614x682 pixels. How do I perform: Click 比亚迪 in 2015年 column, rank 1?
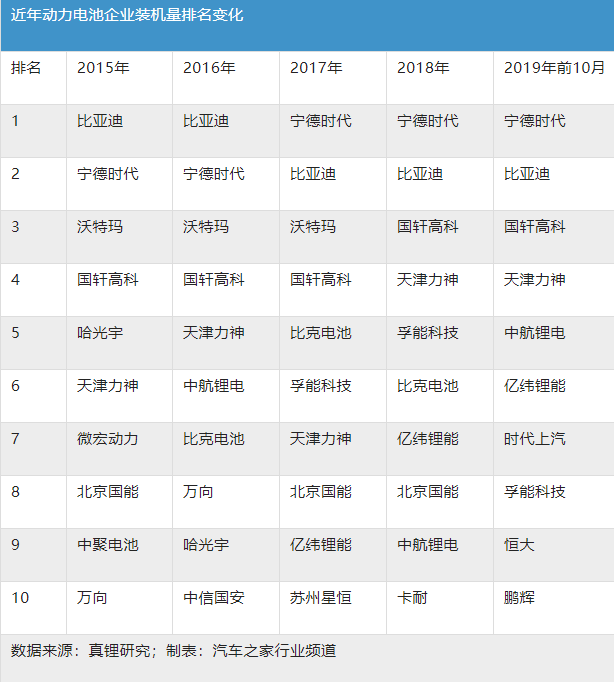coord(100,121)
